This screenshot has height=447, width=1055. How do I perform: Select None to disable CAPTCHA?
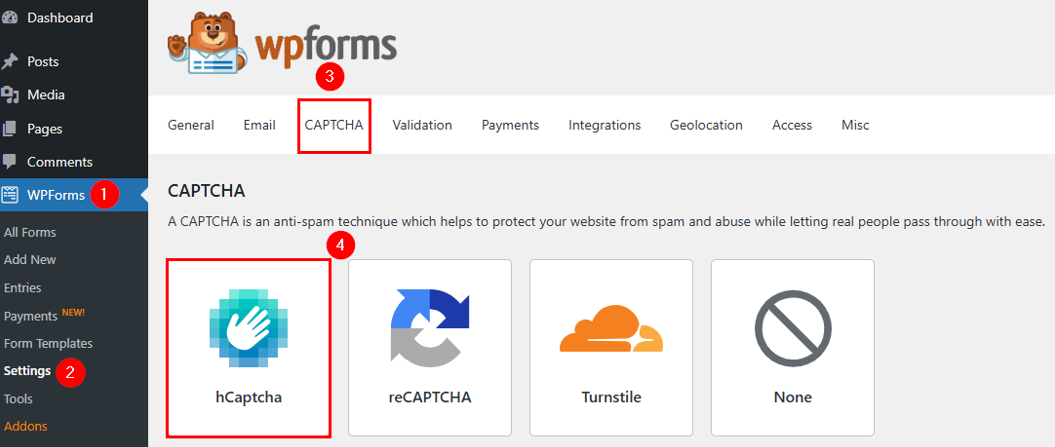(x=792, y=347)
